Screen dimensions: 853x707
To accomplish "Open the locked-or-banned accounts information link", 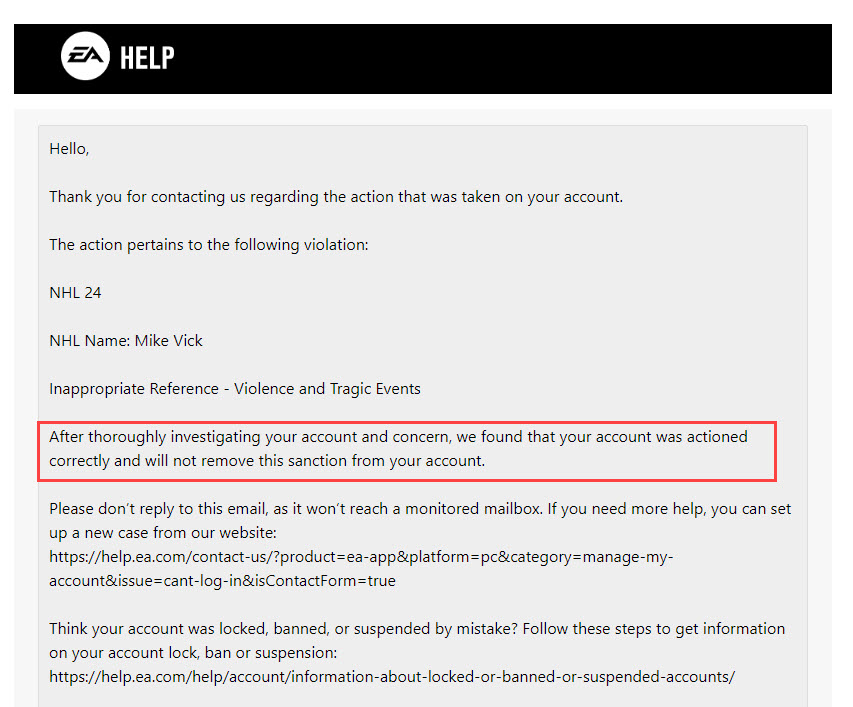I will coord(392,677).
